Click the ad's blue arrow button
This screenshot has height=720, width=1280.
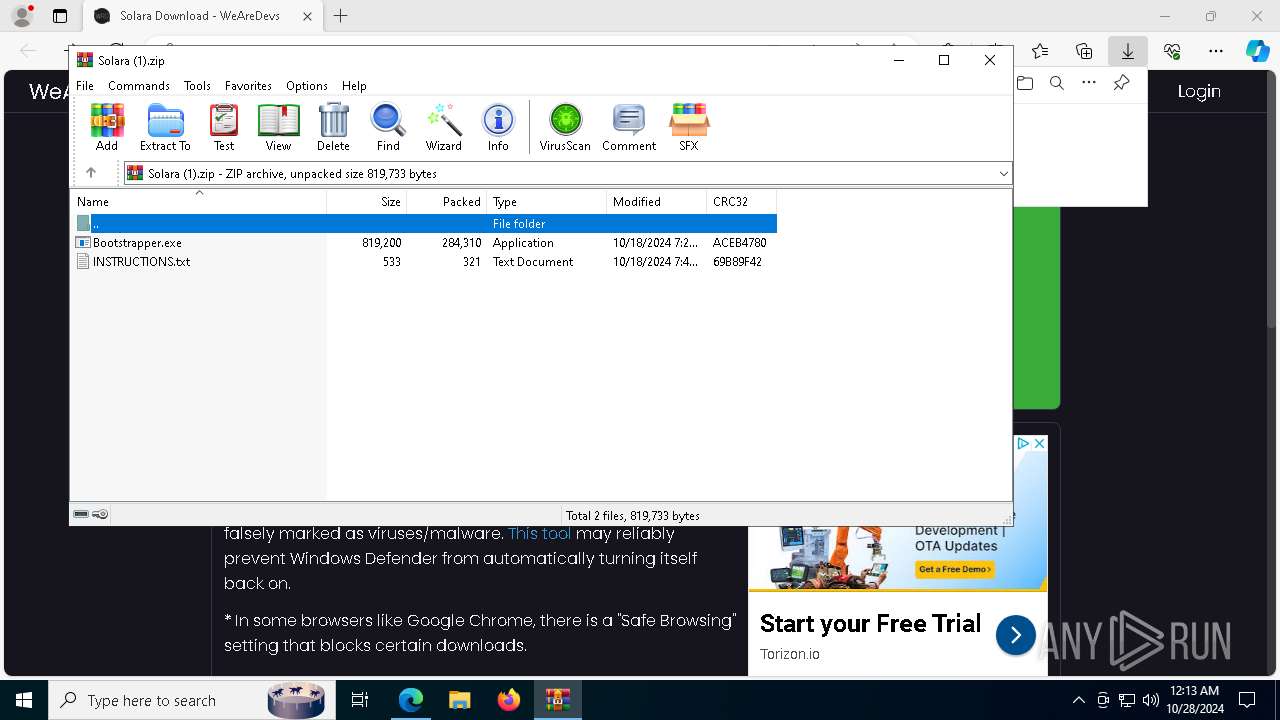1015,635
